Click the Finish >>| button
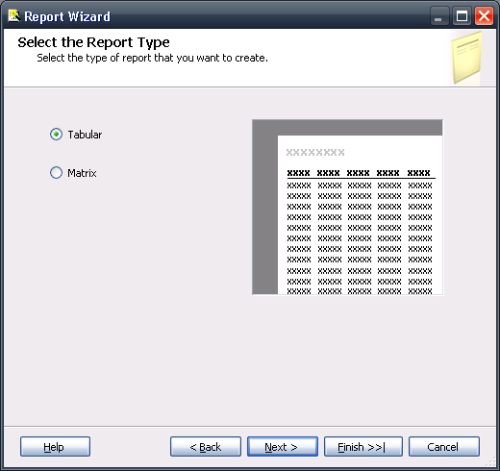Image resolution: width=500 pixels, height=471 pixels. pos(363,447)
